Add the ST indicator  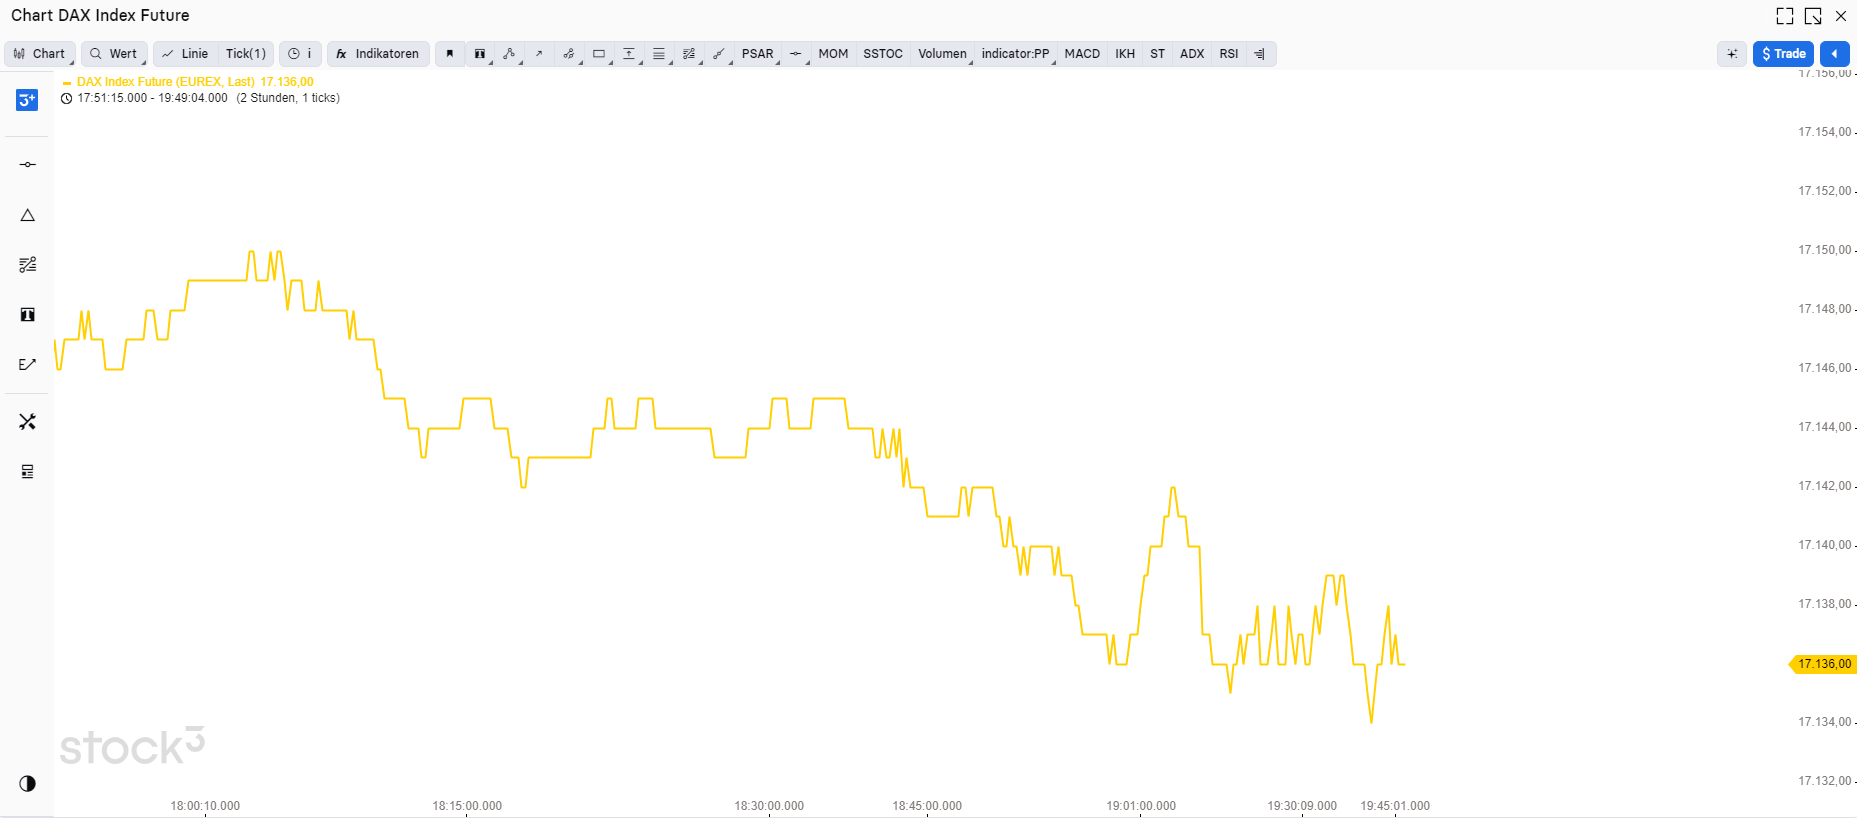1158,54
